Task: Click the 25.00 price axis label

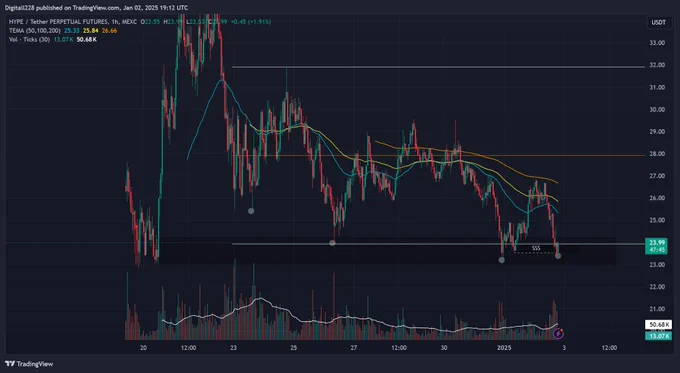Action: tap(657, 220)
